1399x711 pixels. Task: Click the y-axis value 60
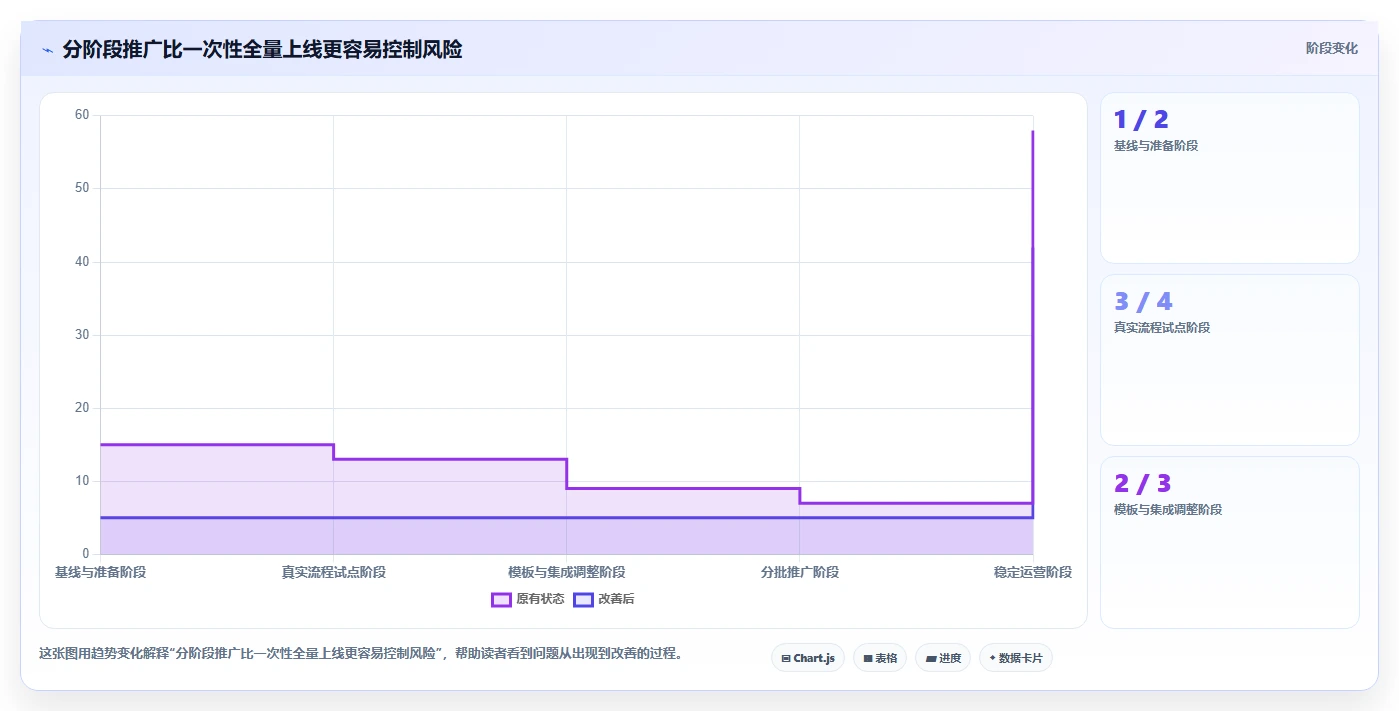82,115
